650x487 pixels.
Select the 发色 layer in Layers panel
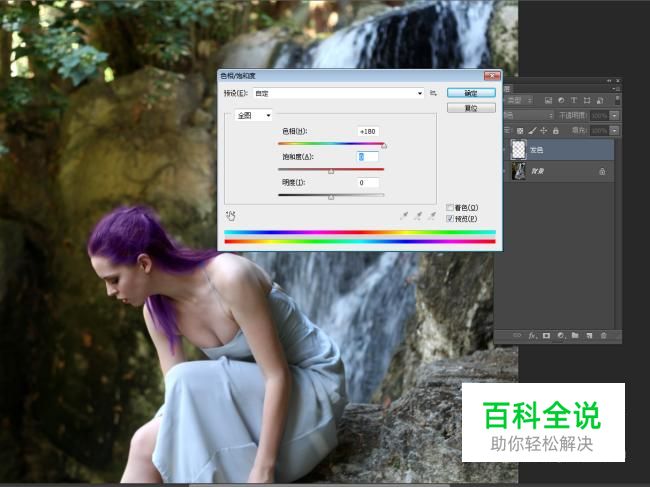pyautogui.click(x=559, y=150)
